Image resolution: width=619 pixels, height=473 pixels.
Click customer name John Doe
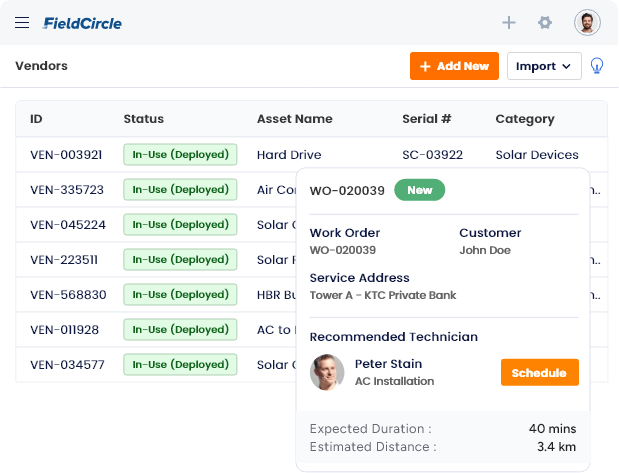[485, 250]
